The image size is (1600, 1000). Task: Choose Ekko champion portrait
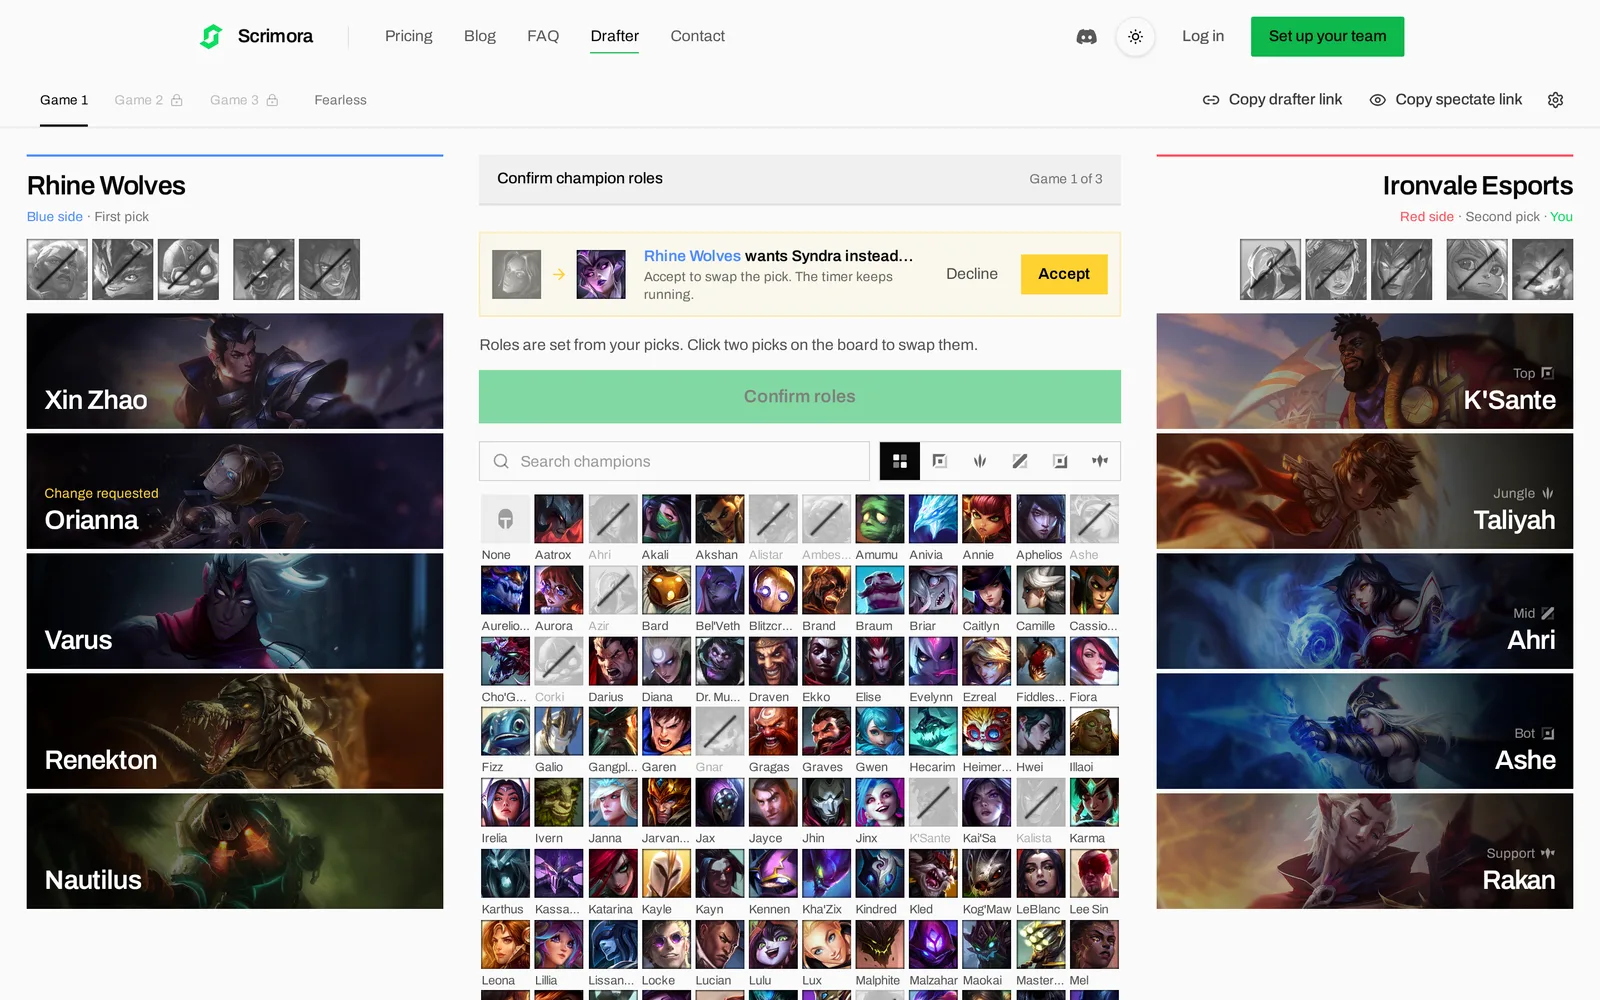pyautogui.click(x=826, y=661)
